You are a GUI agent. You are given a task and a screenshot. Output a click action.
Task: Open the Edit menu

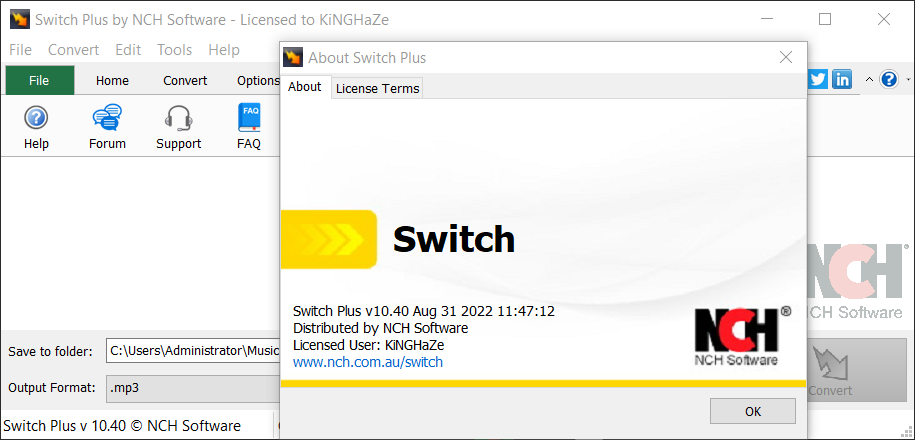(x=128, y=50)
